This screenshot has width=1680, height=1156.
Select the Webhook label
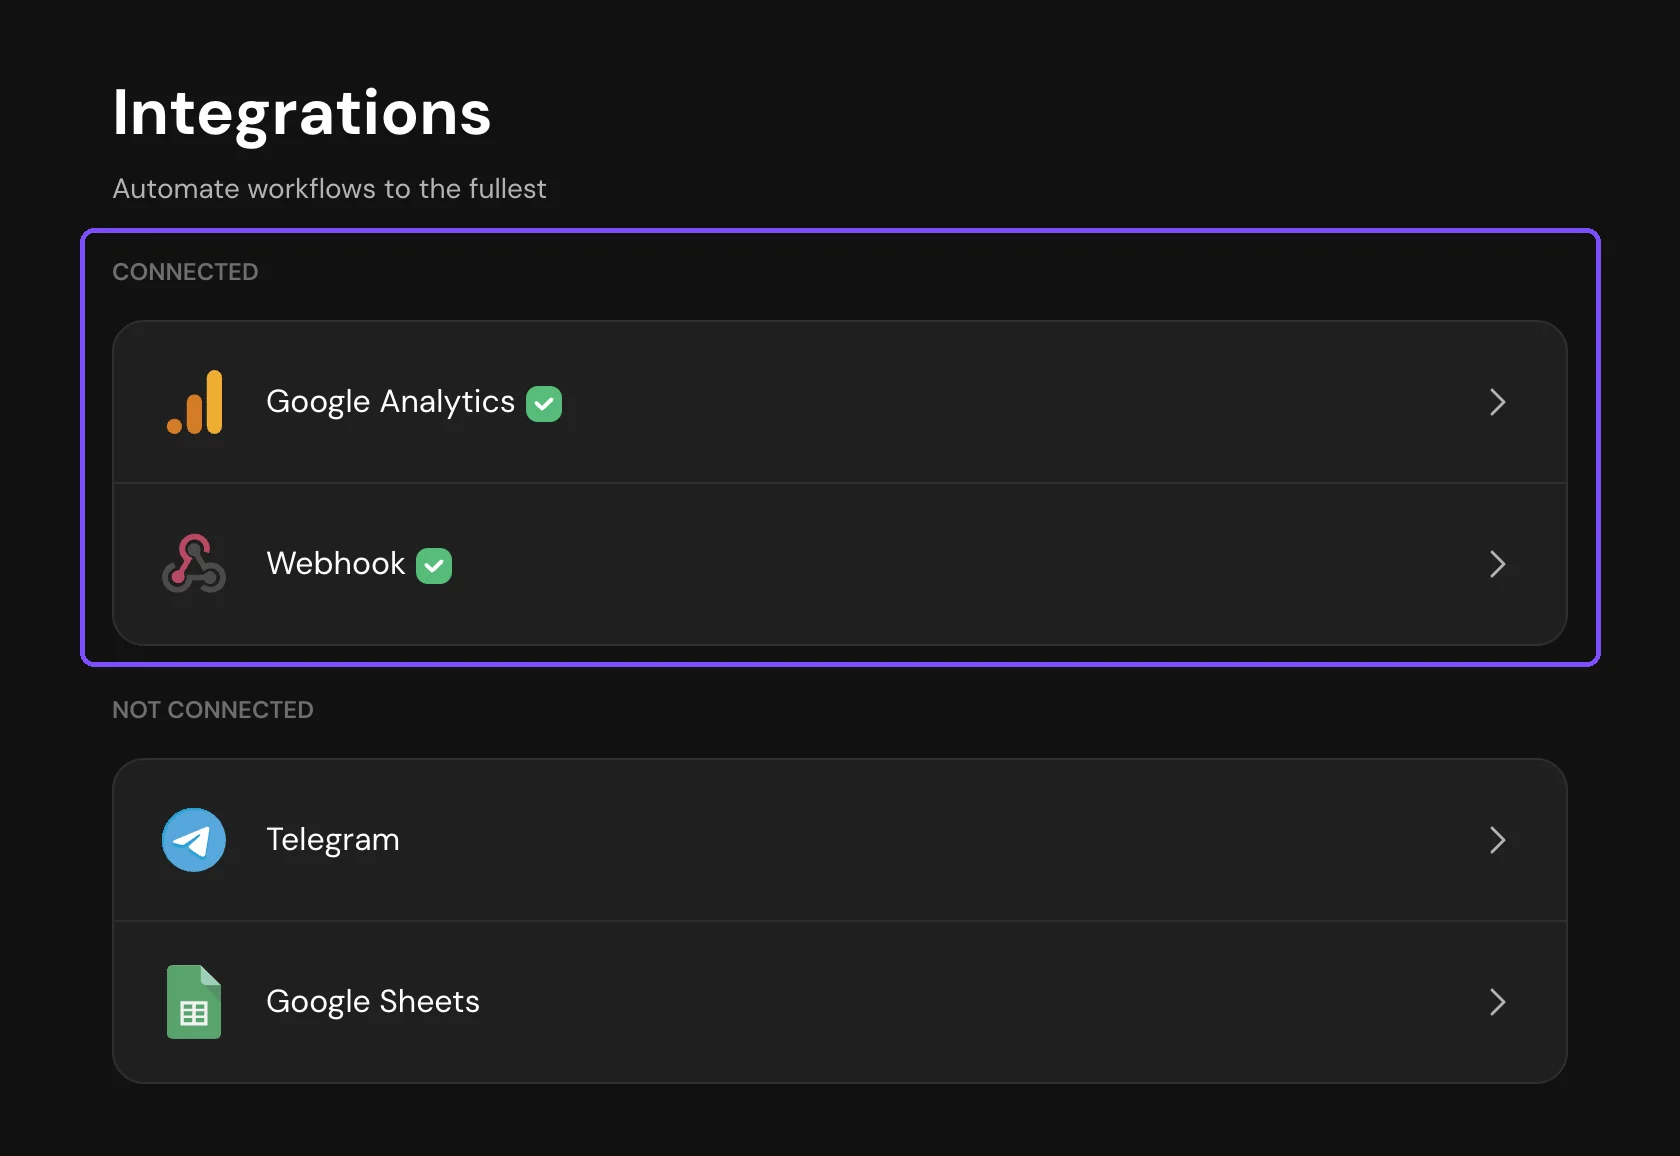click(336, 564)
